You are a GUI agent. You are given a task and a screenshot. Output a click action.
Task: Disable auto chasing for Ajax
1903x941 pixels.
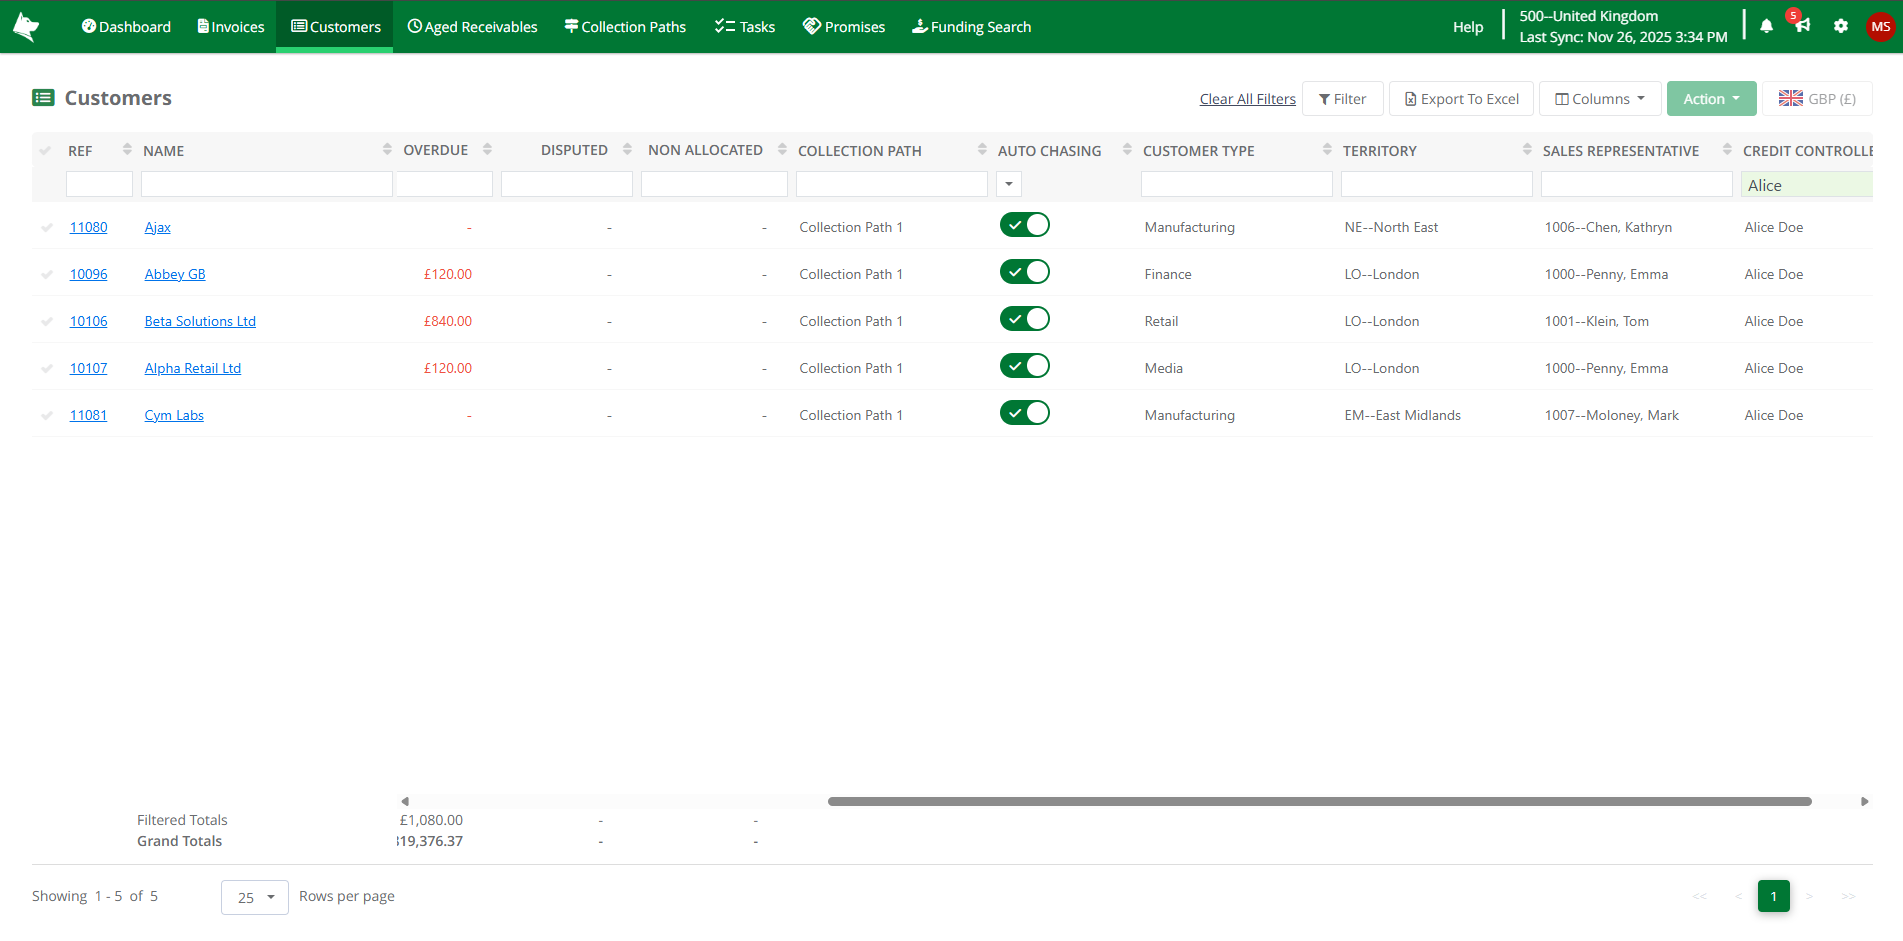point(1024,224)
